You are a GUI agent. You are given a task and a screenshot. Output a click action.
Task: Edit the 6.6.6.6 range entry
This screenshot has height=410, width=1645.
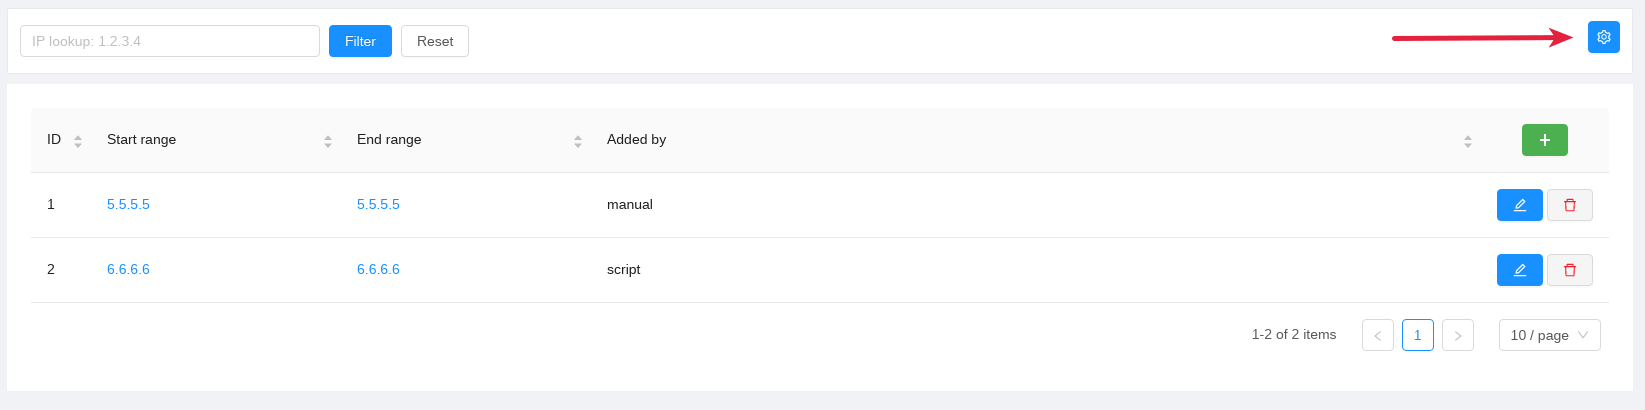coord(1519,270)
